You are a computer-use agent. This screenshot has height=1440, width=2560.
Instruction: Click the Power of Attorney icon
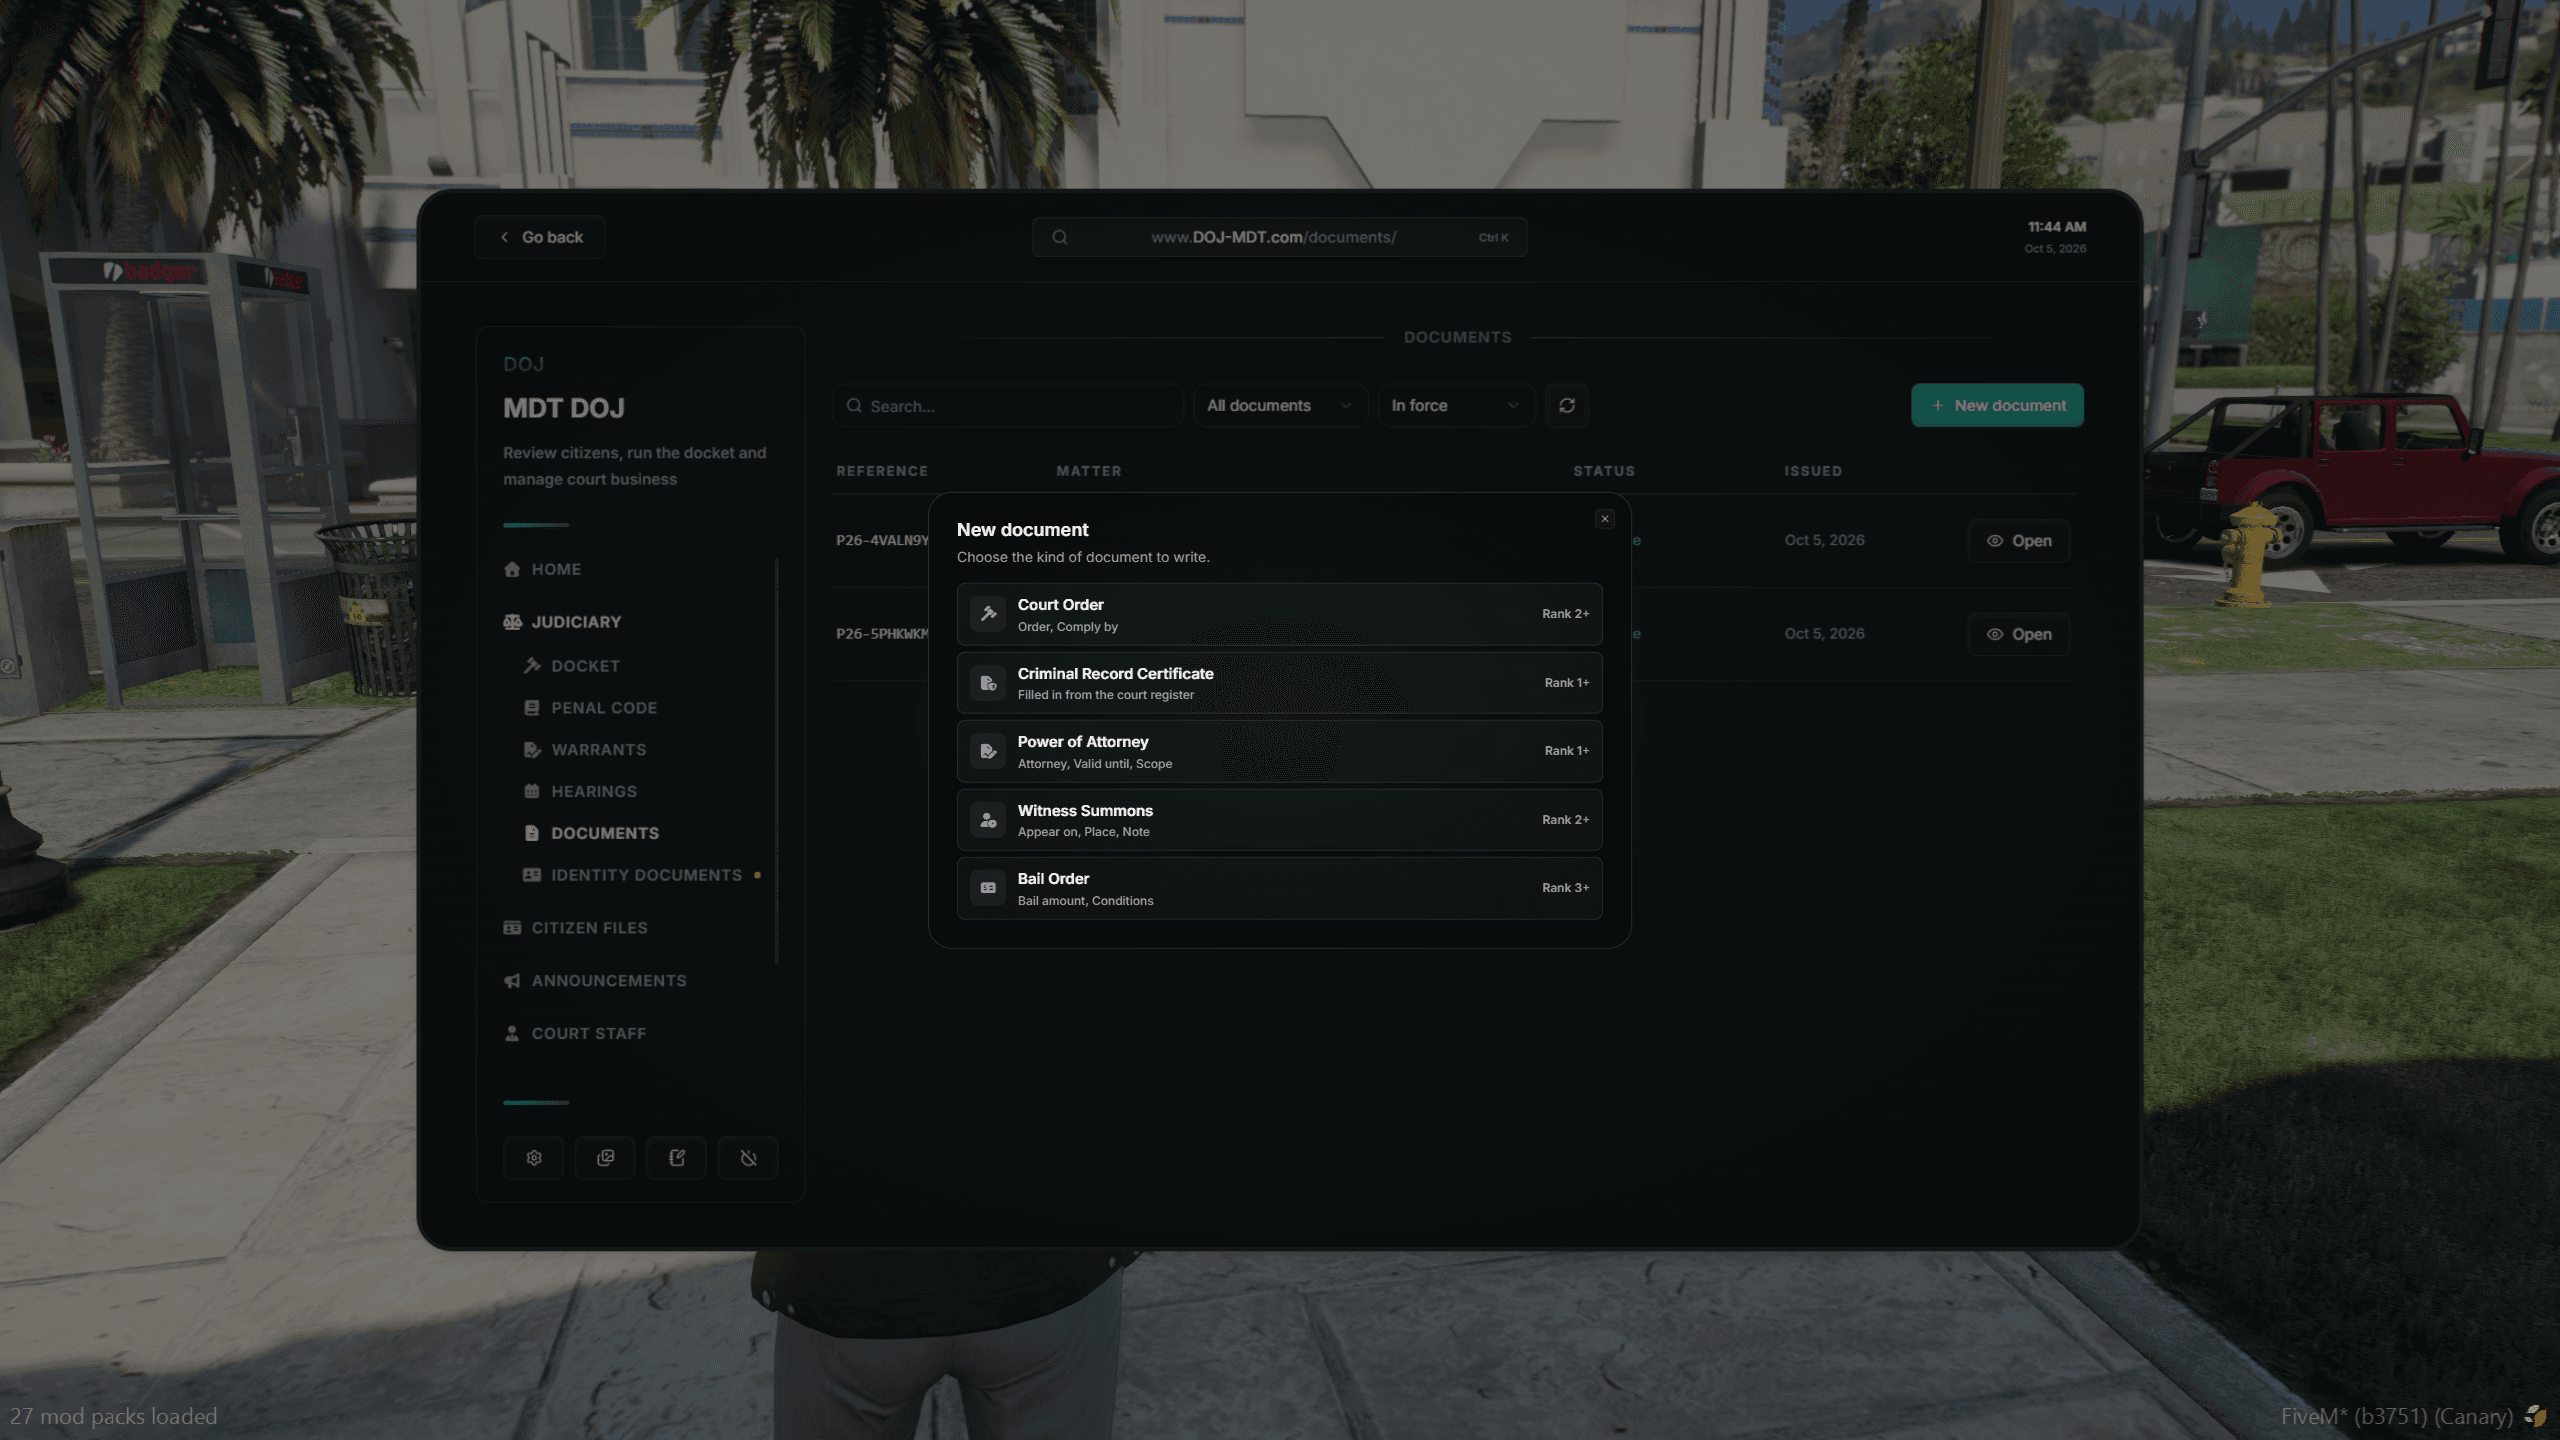tap(988, 751)
